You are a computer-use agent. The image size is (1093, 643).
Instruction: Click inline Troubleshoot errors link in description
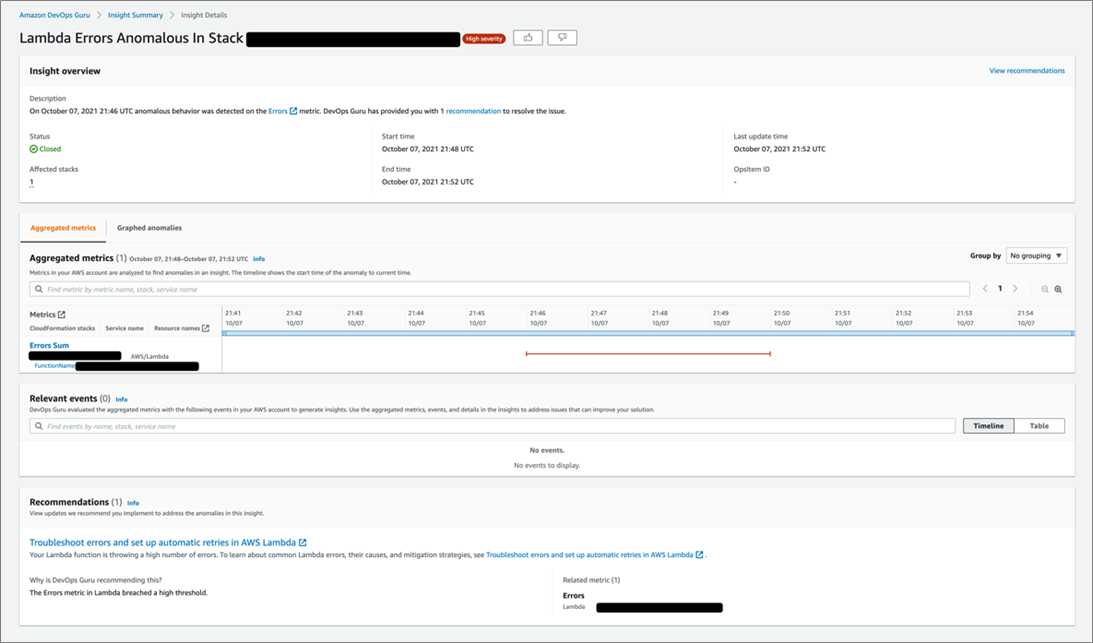coord(595,555)
